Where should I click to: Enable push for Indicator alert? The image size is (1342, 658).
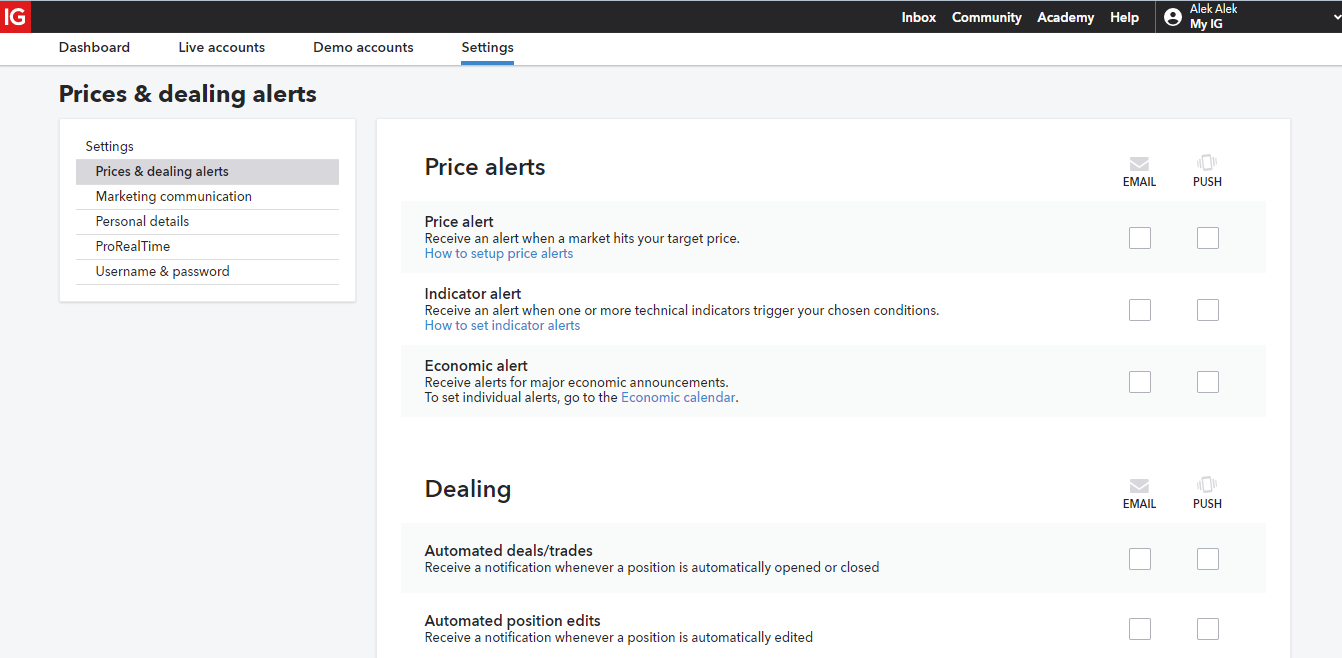pos(1208,310)
